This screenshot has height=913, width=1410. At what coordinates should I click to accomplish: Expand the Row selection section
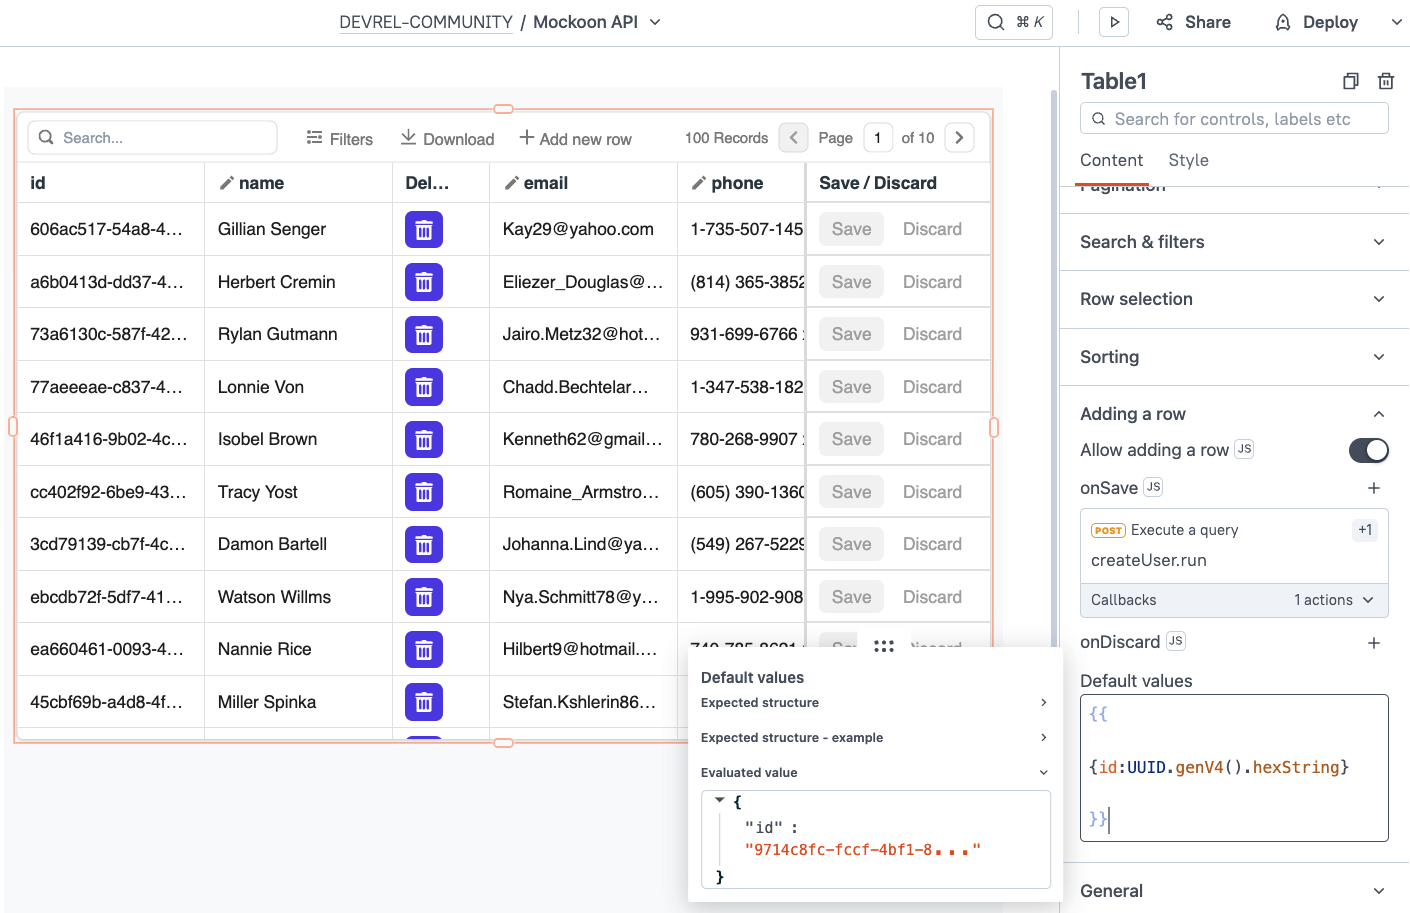(1234, 299)
